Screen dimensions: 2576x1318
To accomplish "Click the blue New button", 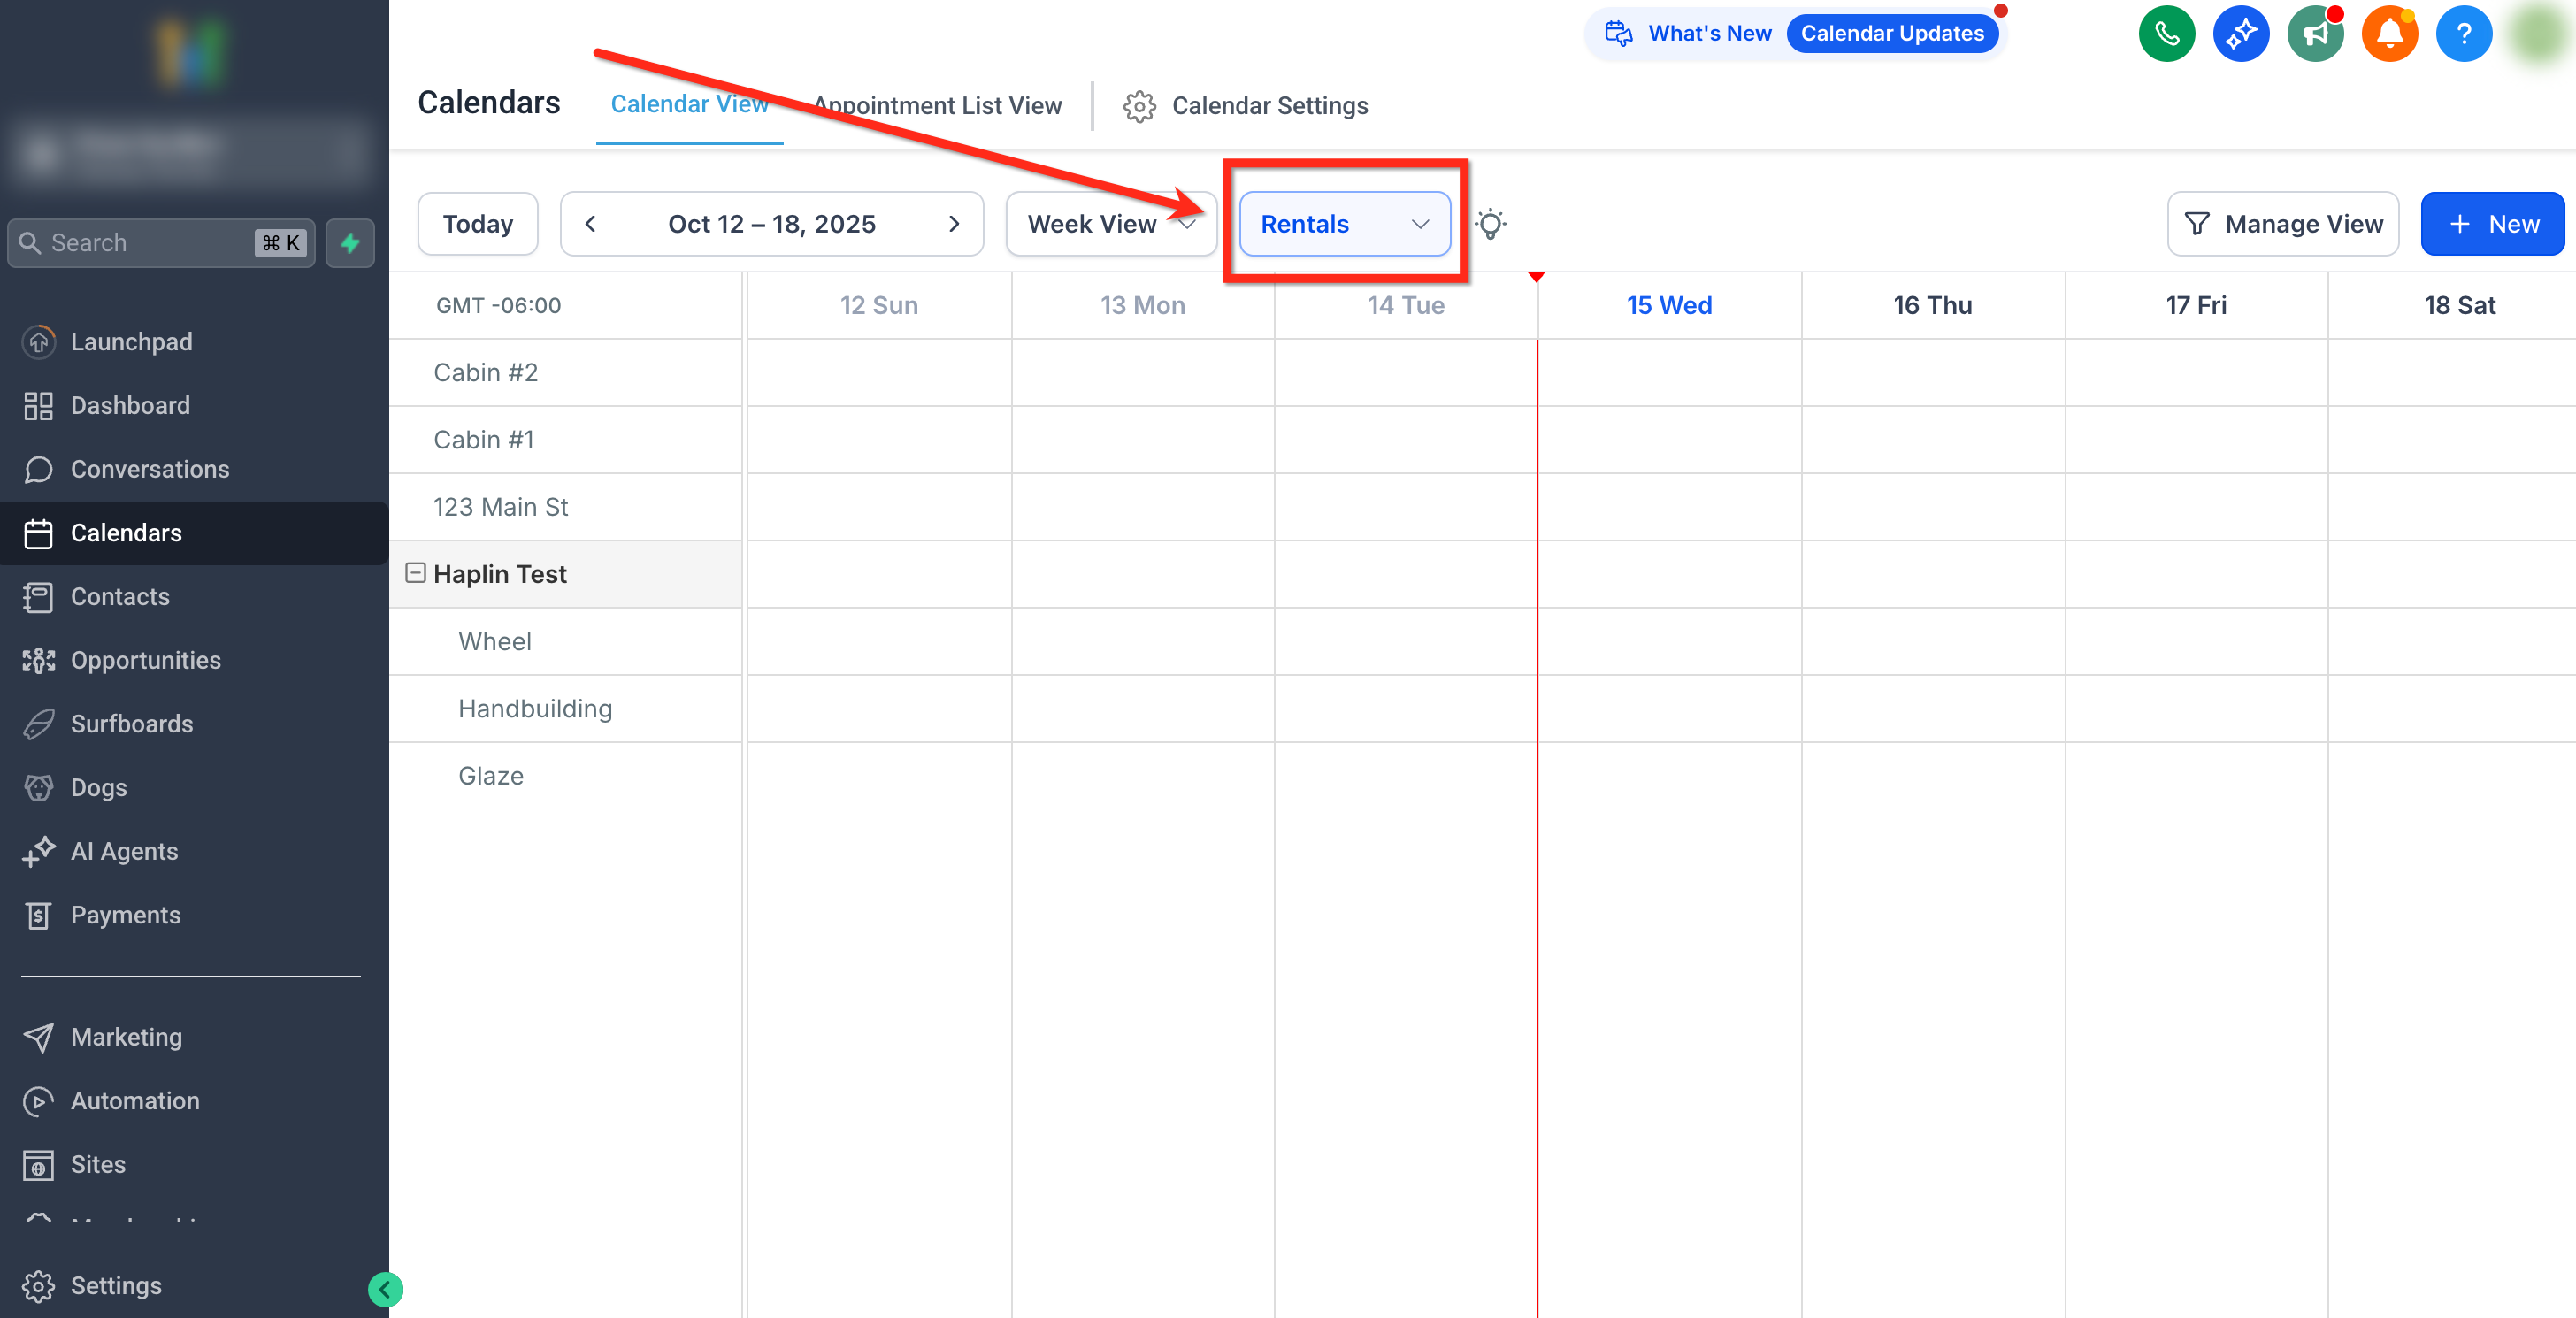I will click(2492, 224).
